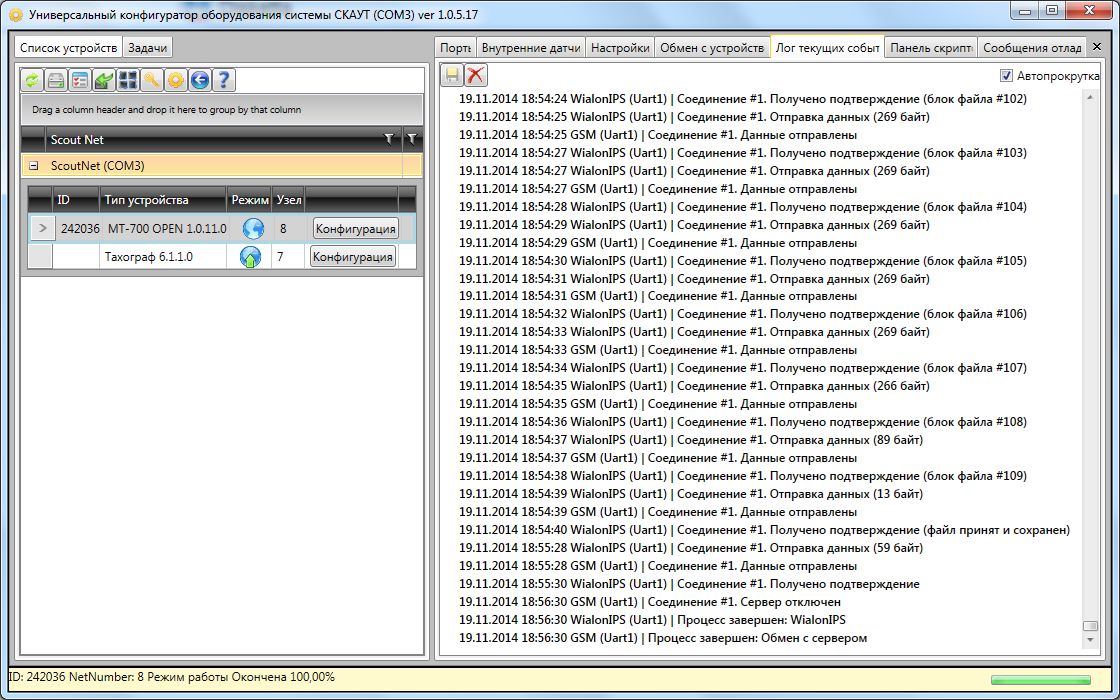Image resolution: width=1120 pixels, height=700 pixels.
Task: Open the Настройки tab
Action: [619, 48]
